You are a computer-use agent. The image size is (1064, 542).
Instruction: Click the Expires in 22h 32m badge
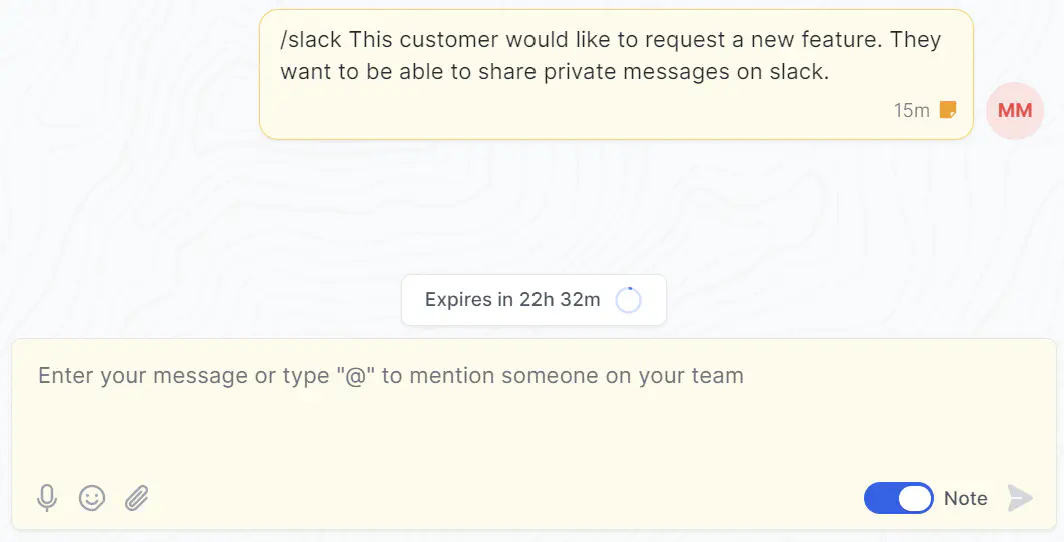pyautogui.click(x=533, y=300)
